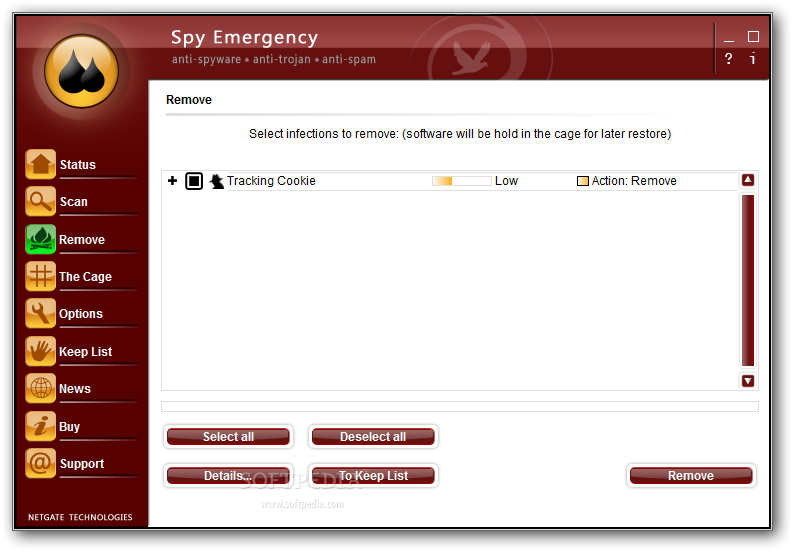
Task: Open the Status house icon
Action: click(40, 164)
